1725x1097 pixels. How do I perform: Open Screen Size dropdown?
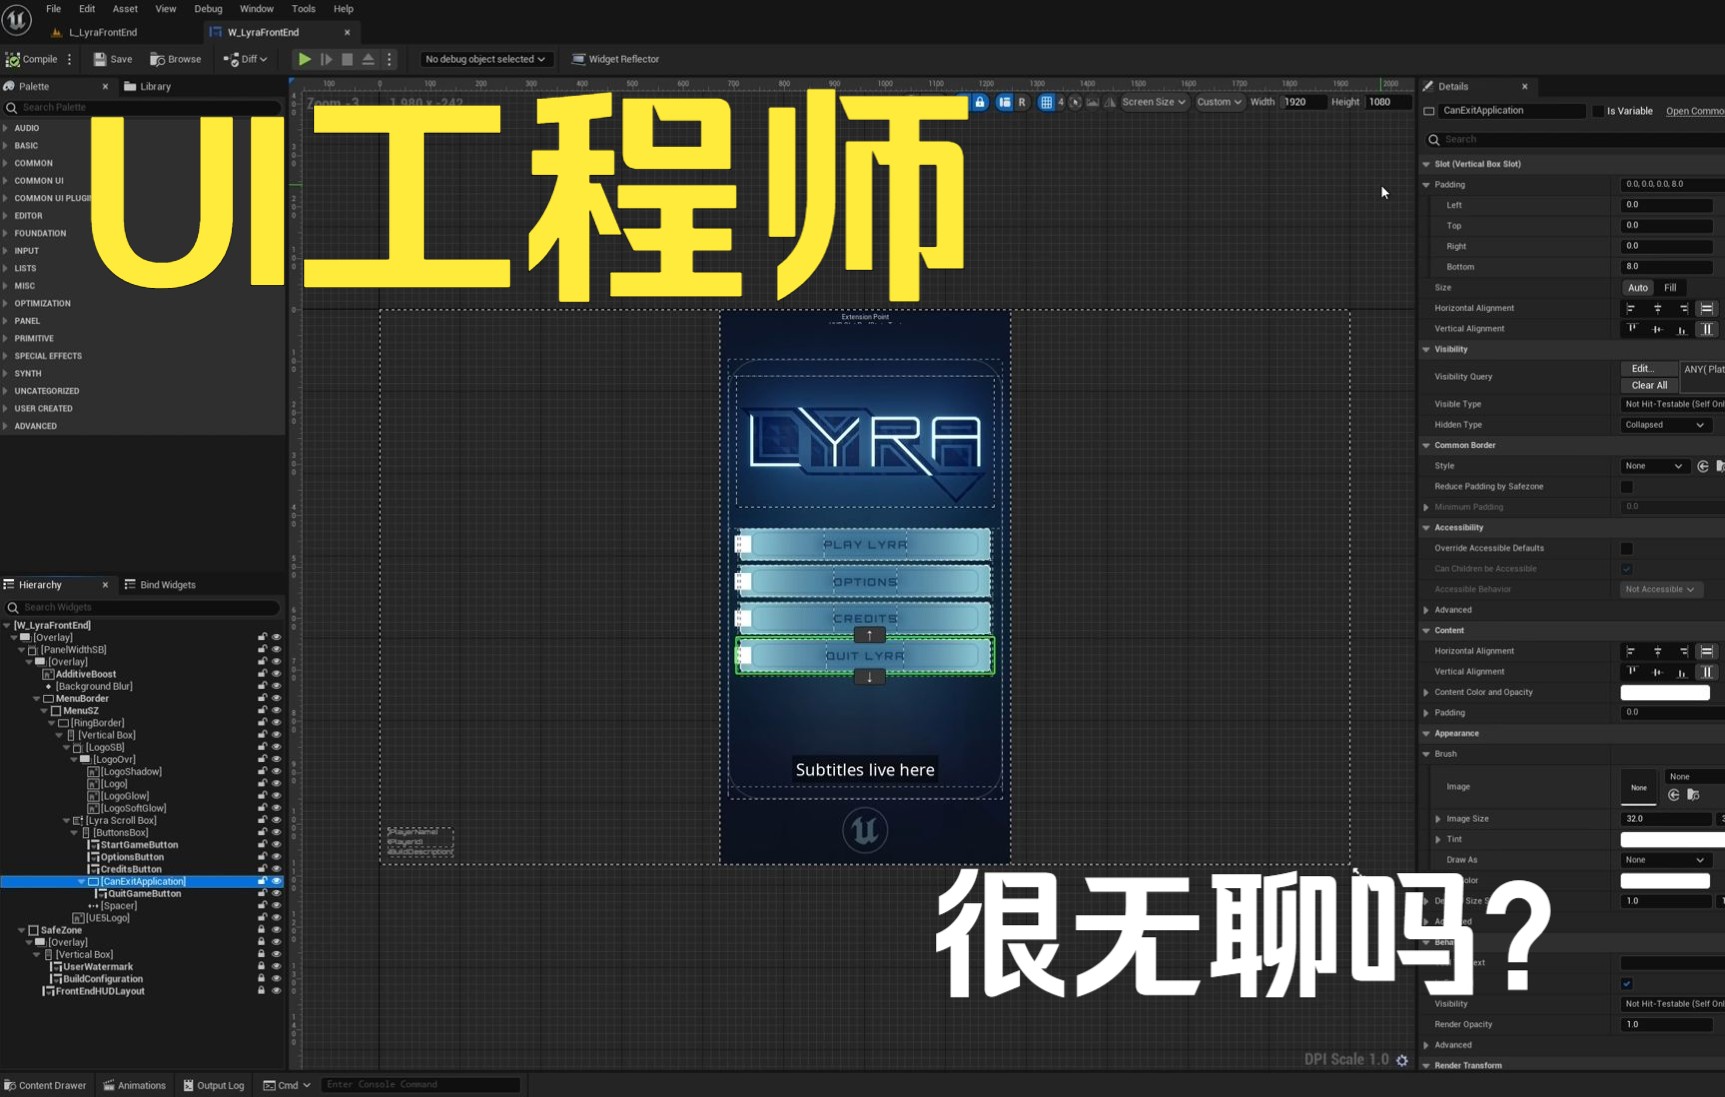tap(1153, 102)
